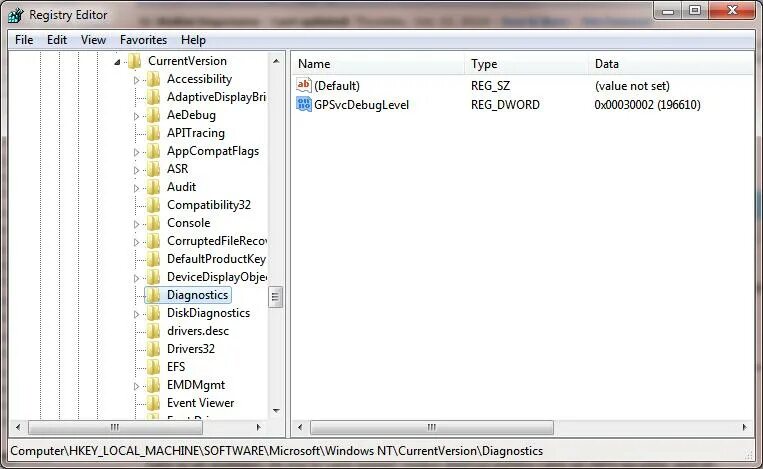Expand the AeDebug key
Image resolution: width=763 pixels, height=469 pixels.
136,116
